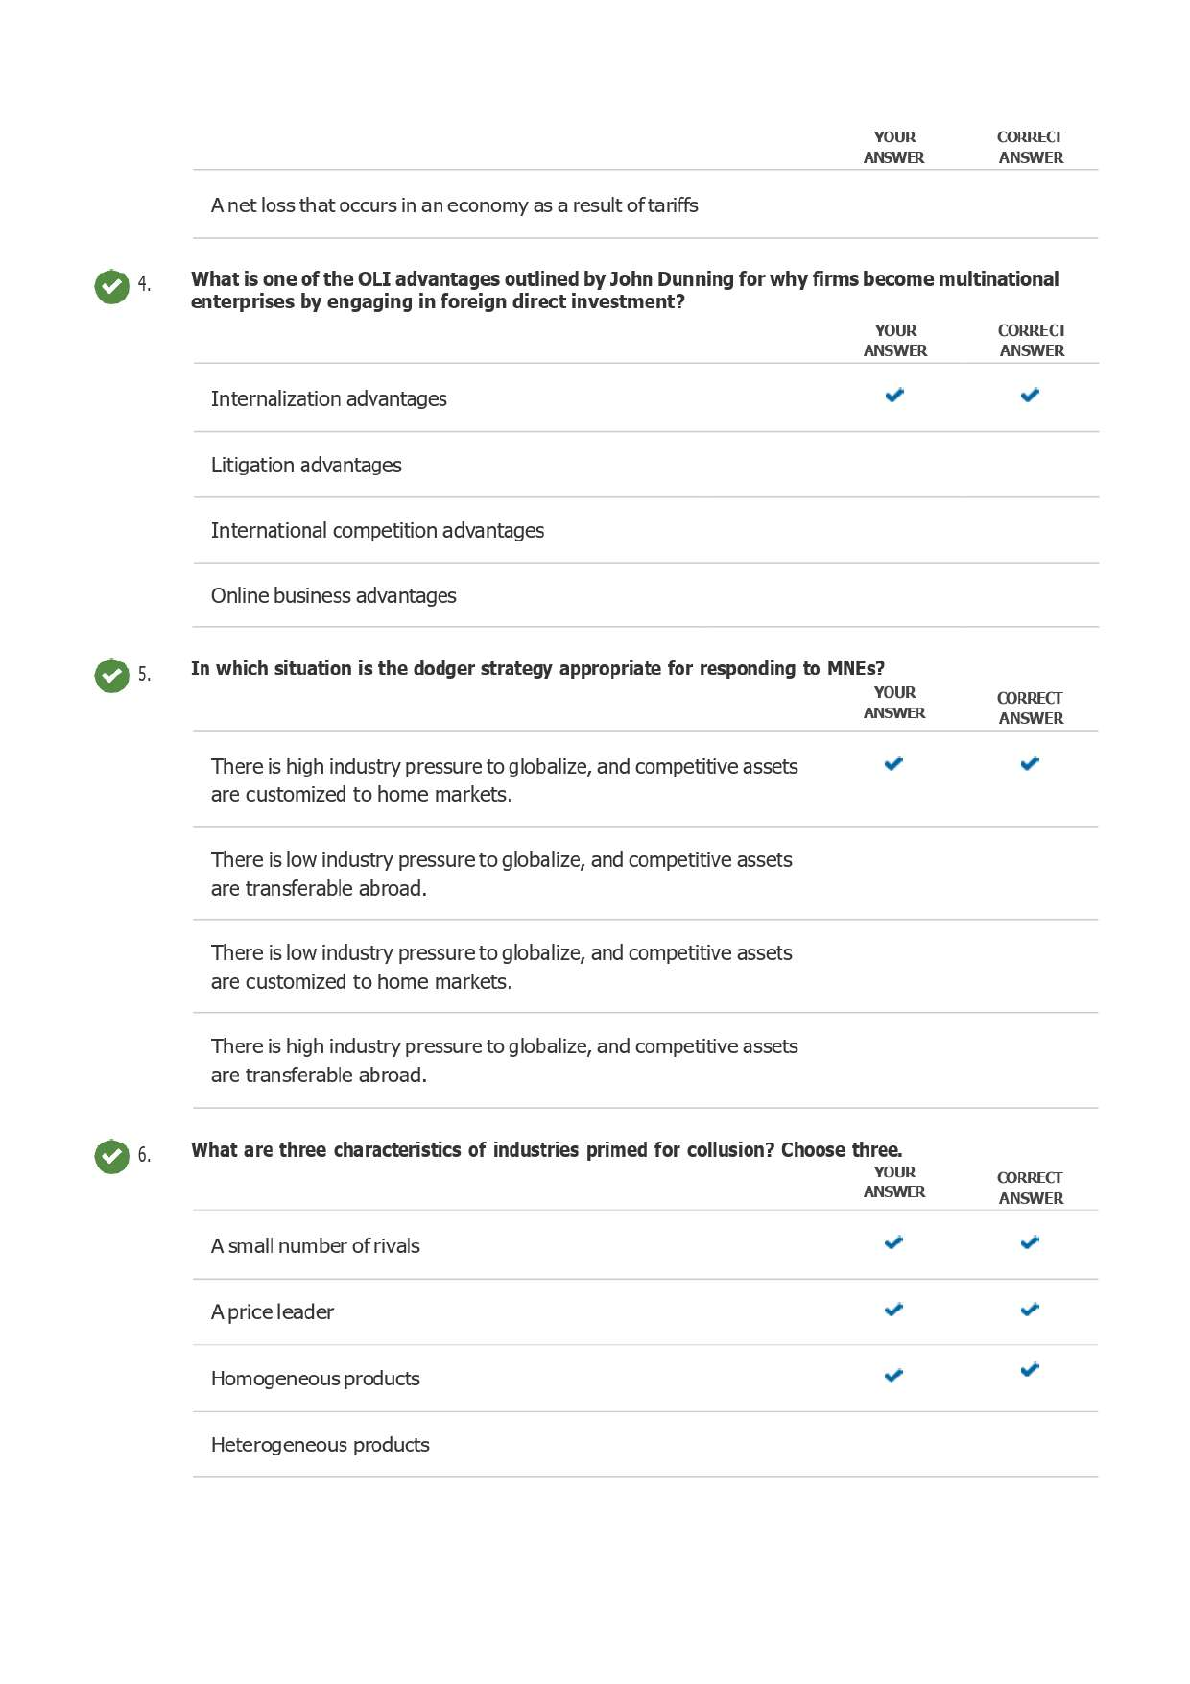
Task: Click green correct icon beside question 5
Action: point(112,675)
